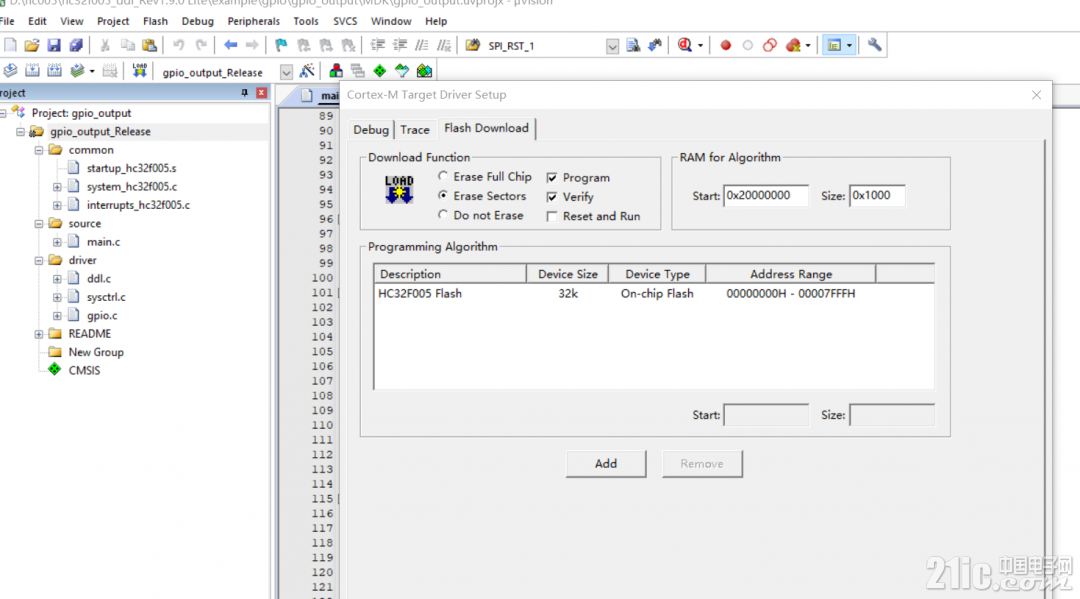Open debug session dropdown arrow
Viewport: 1080px width, 599px height.
coord(700,45)
